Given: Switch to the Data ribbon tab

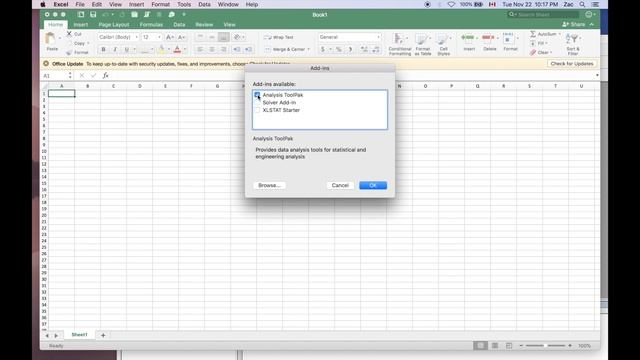Looking at the screenshot, I should coord(179,24).
